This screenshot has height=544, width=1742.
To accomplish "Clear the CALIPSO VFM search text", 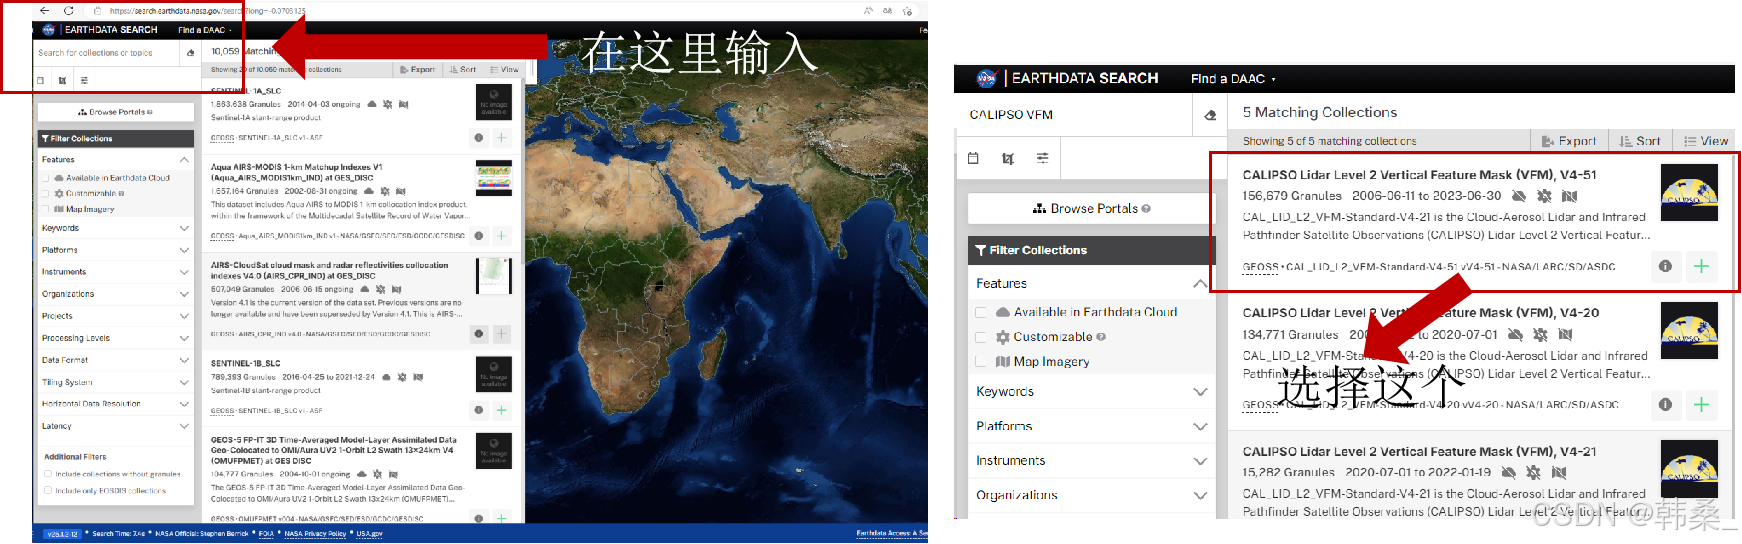I will pos(1210,115).
